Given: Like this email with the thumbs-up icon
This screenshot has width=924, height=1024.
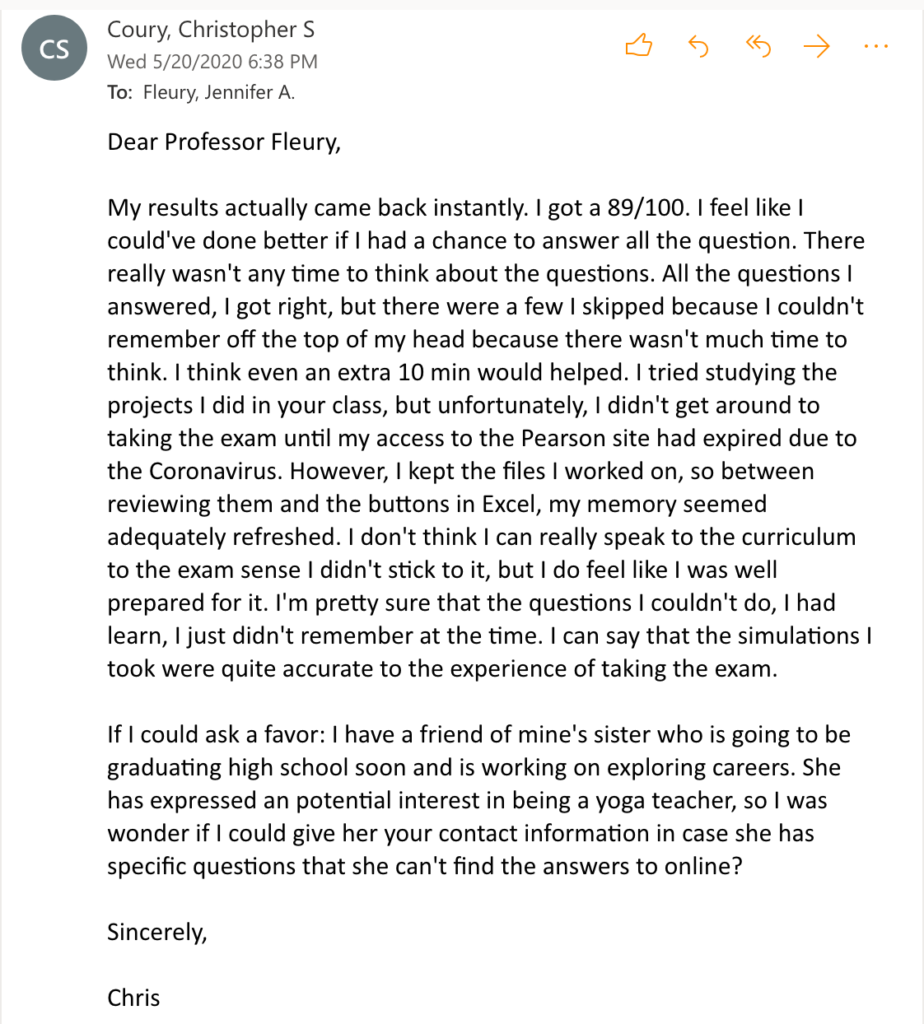Looking at the screenshot, I should pyautogui.click(x=638, y=46).
